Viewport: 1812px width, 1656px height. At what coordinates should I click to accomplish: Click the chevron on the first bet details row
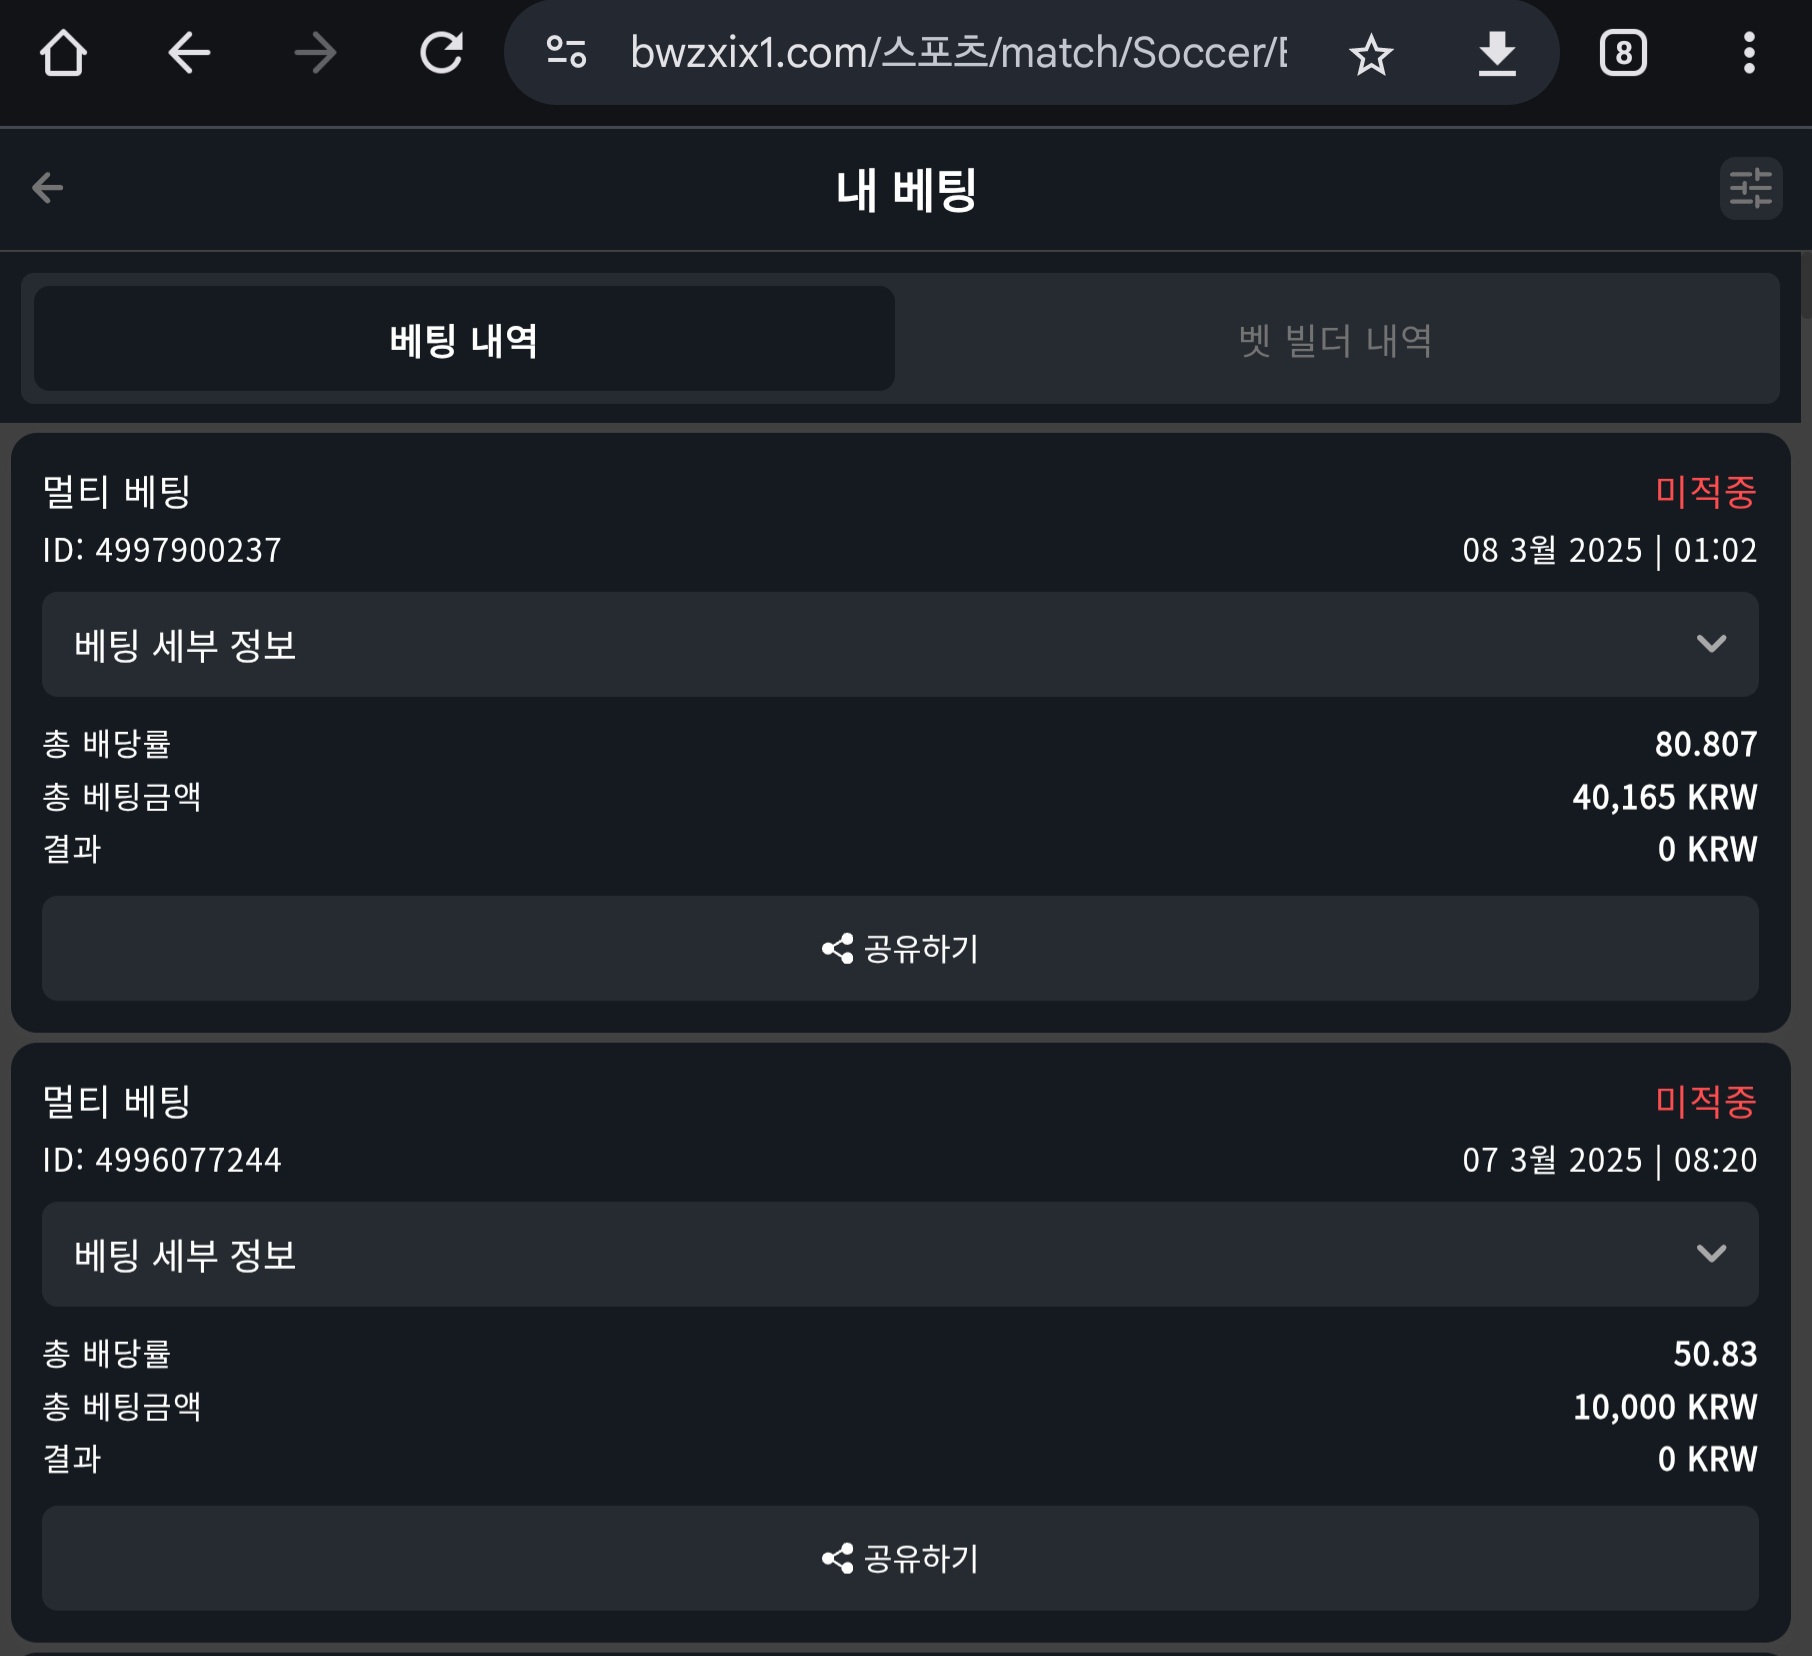(1712, 644)
